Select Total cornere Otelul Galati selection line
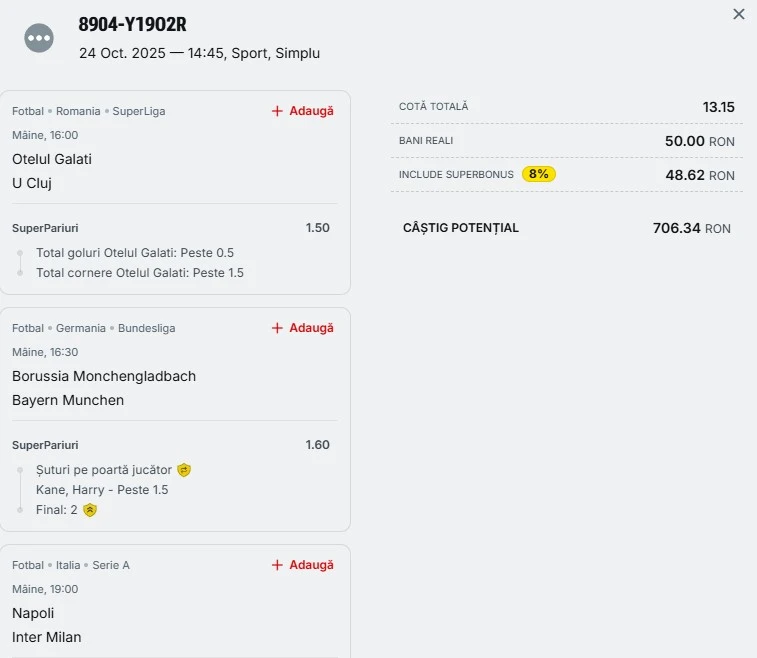 point(140,272)
